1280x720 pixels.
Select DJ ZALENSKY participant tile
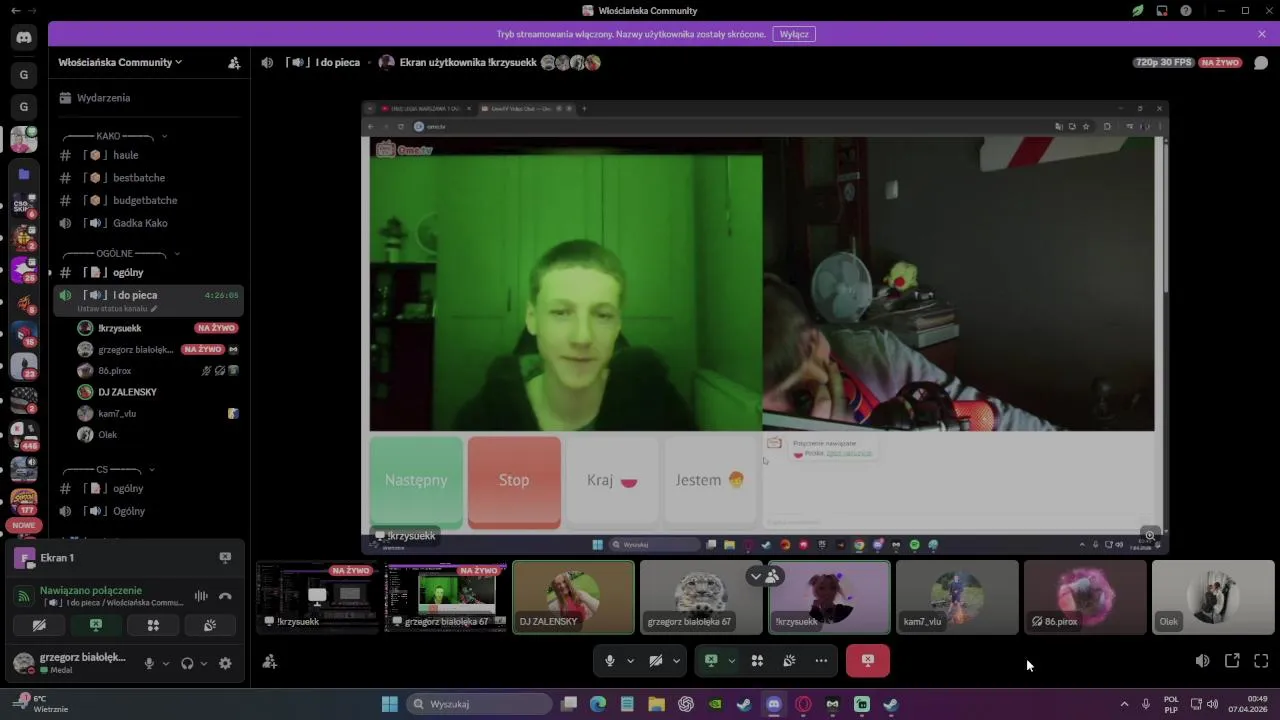[573, 597]
